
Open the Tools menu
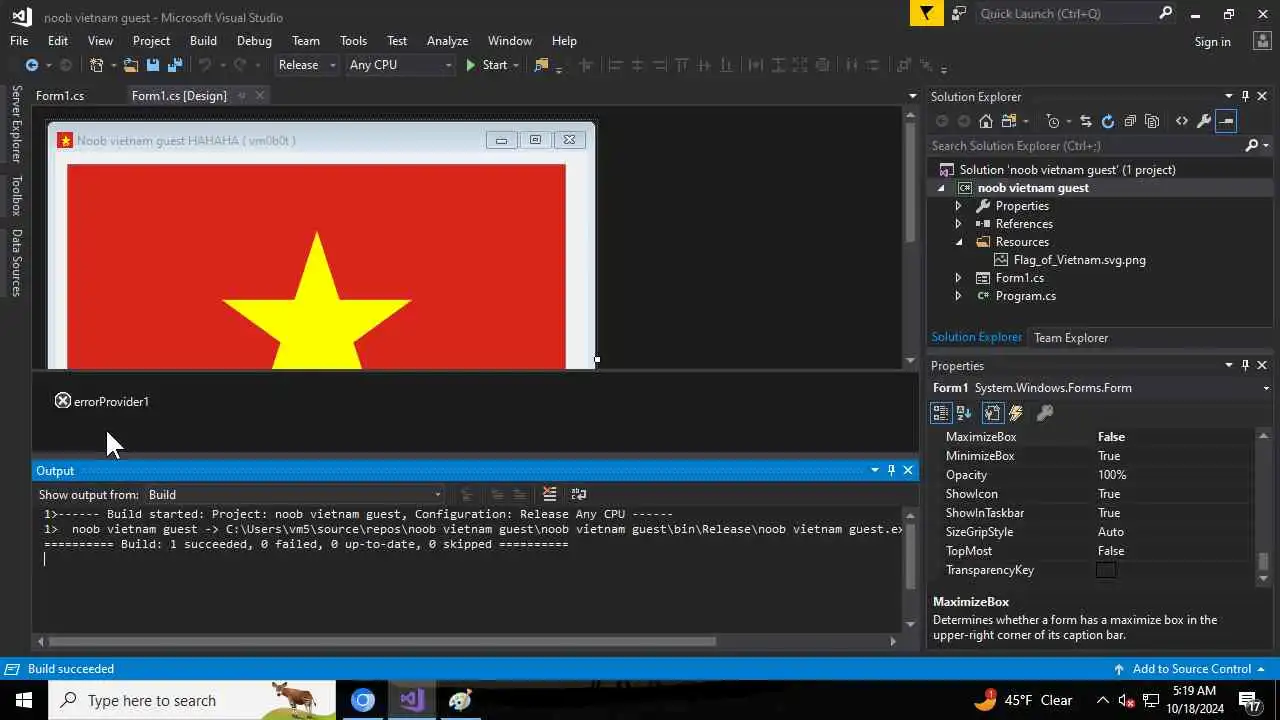click(x=353, y=41)
